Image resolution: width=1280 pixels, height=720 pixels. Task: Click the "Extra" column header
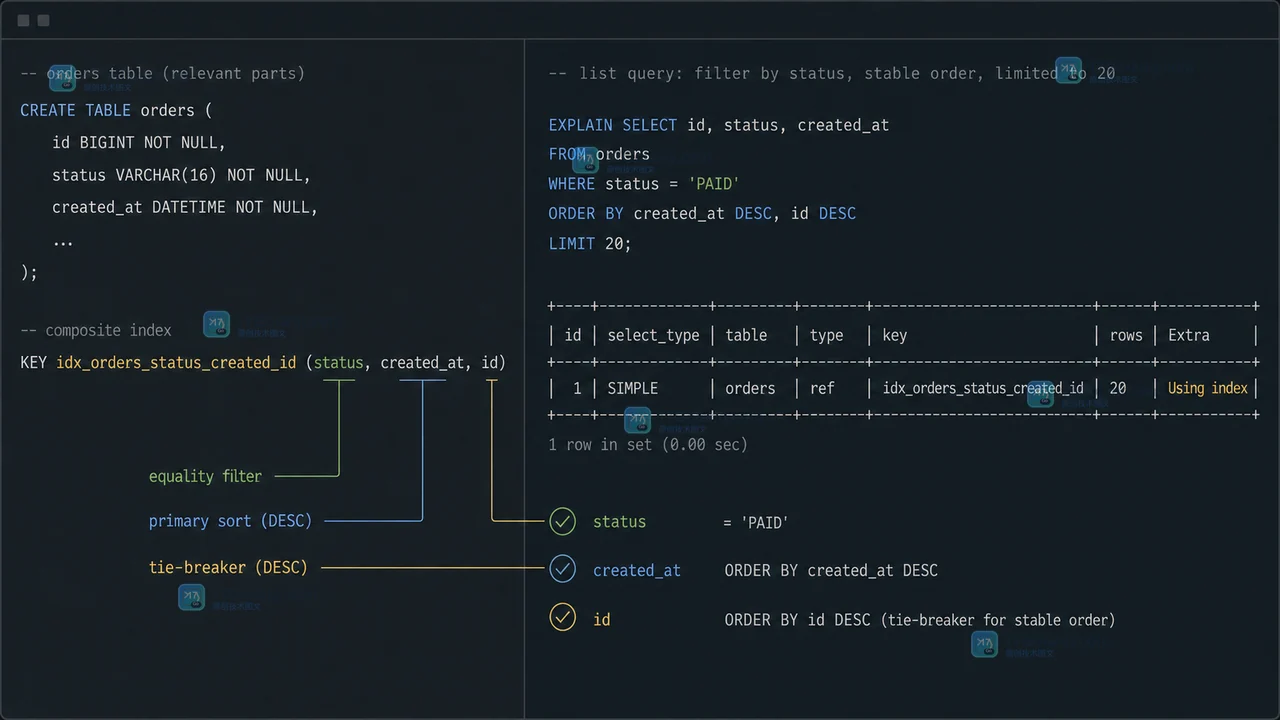(x=1189, y=335)
